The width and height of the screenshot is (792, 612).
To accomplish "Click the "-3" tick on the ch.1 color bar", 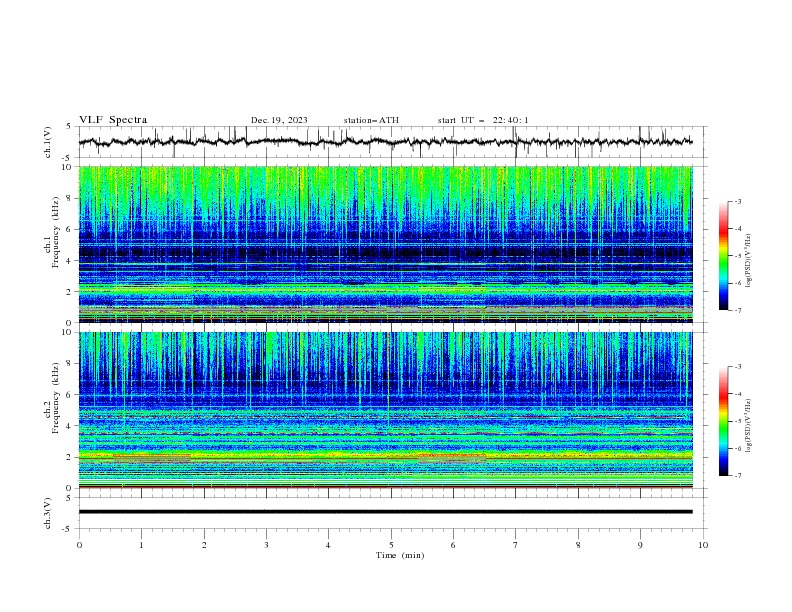I will click(x=738, y=201).
